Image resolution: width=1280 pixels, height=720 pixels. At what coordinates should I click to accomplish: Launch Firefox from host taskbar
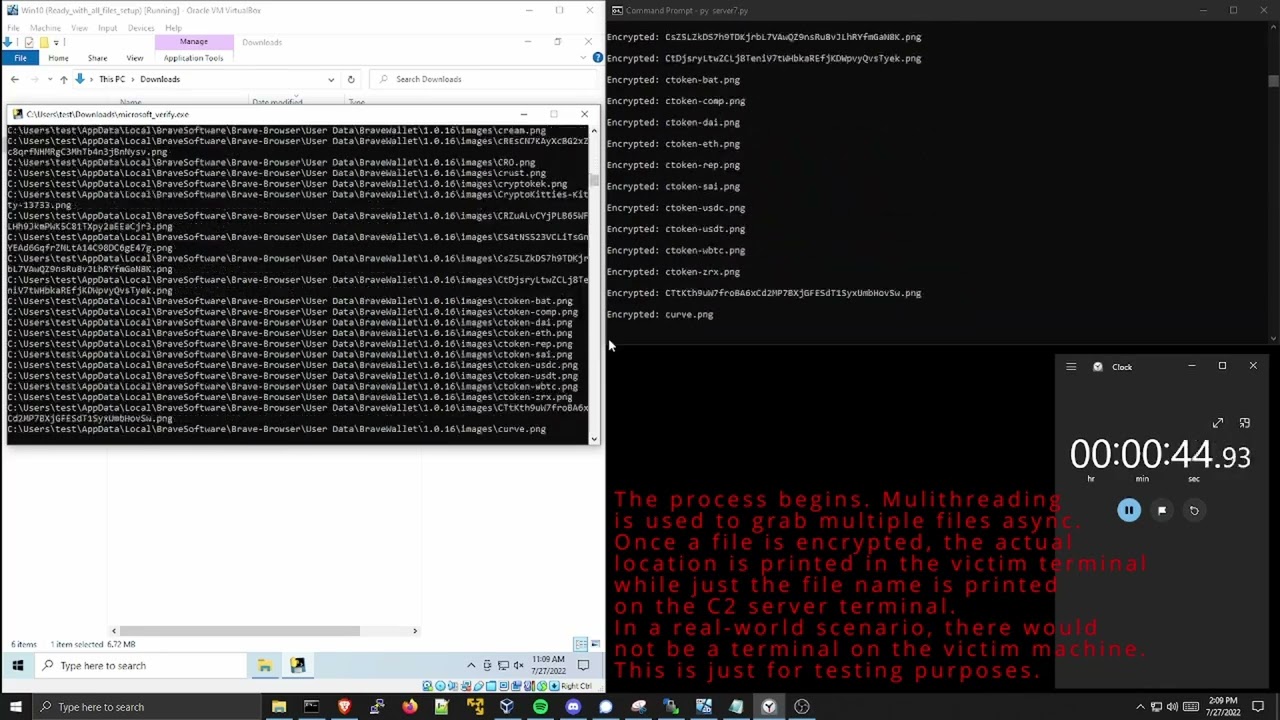tap(410, 707)
